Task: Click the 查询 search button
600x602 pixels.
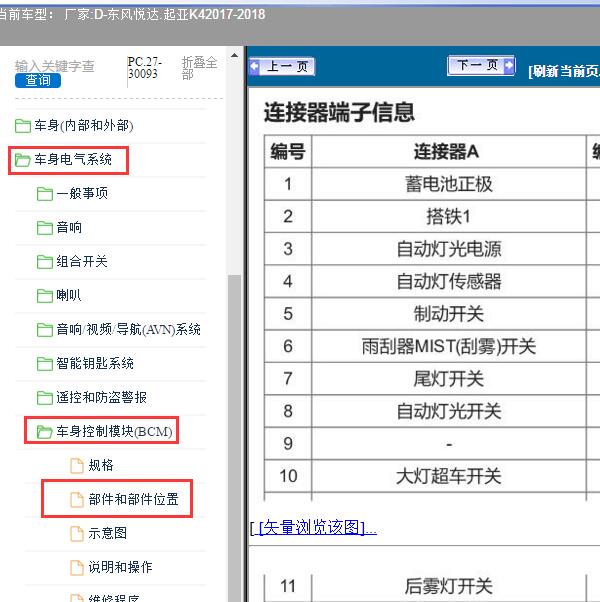Action: [38, 80]
